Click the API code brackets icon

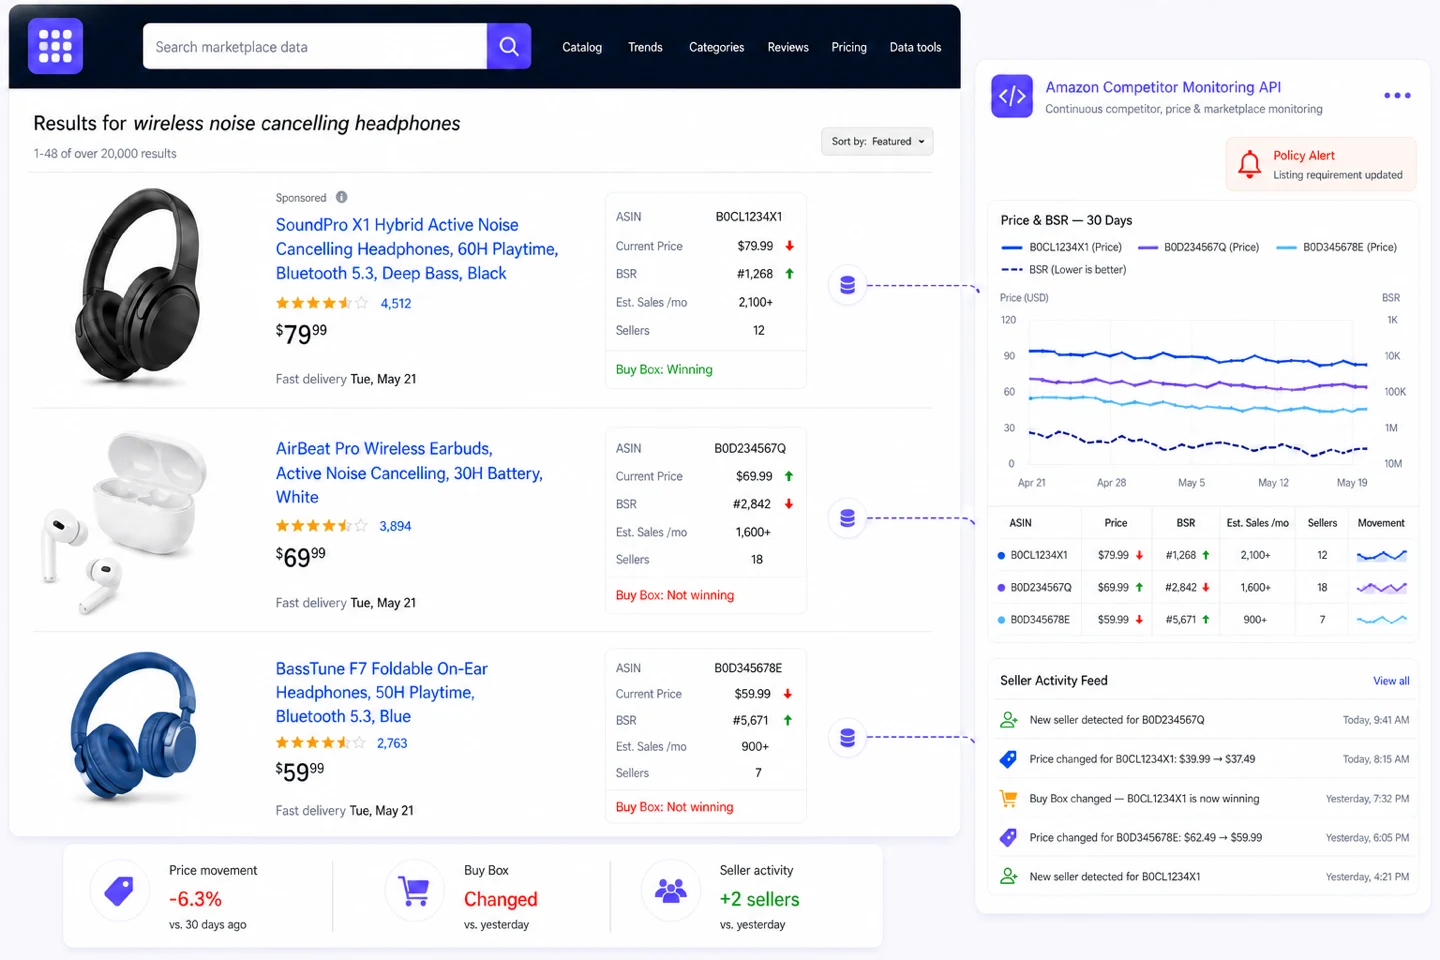[1012, 96]
